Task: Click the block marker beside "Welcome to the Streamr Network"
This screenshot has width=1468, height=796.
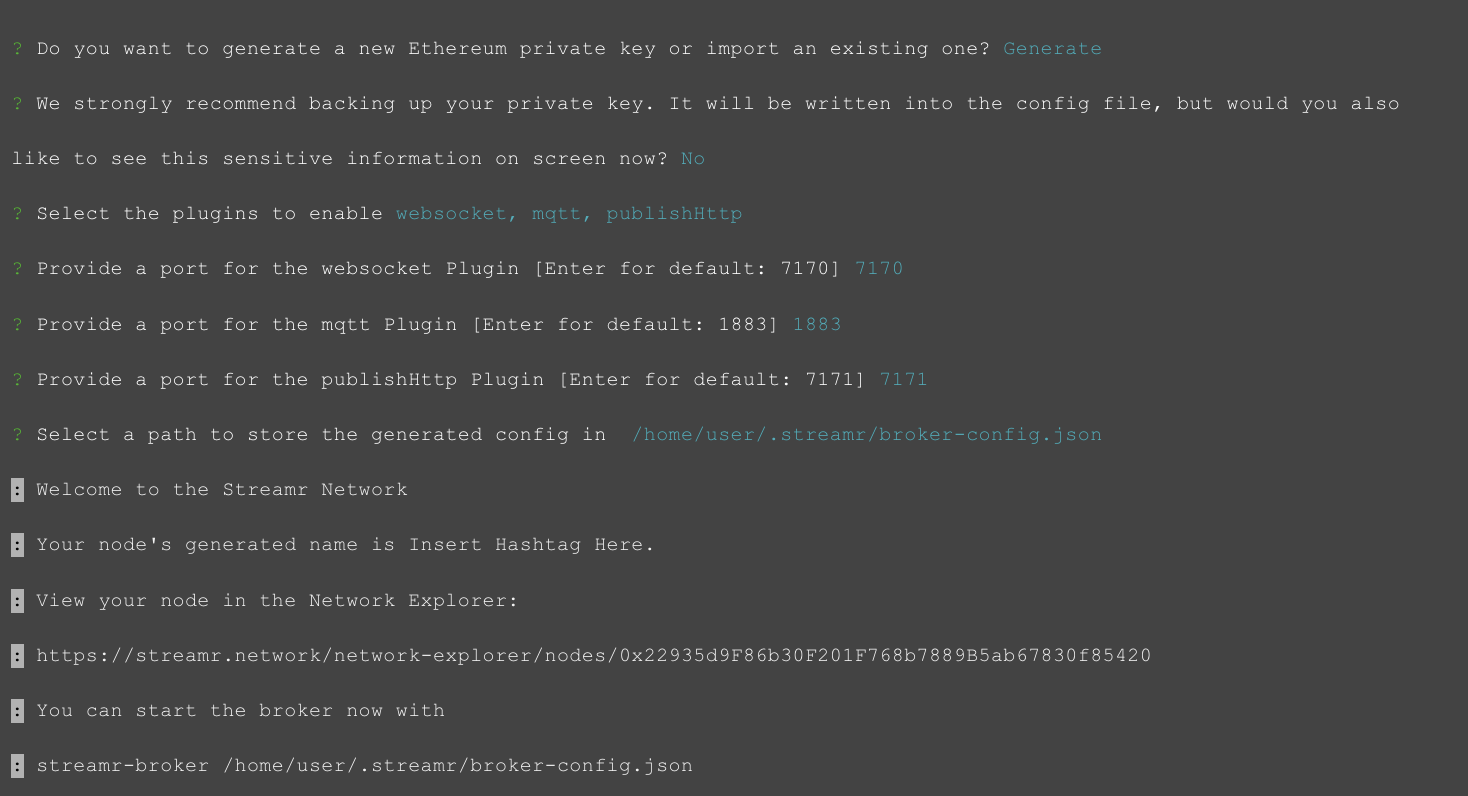Action: [17, 490]
